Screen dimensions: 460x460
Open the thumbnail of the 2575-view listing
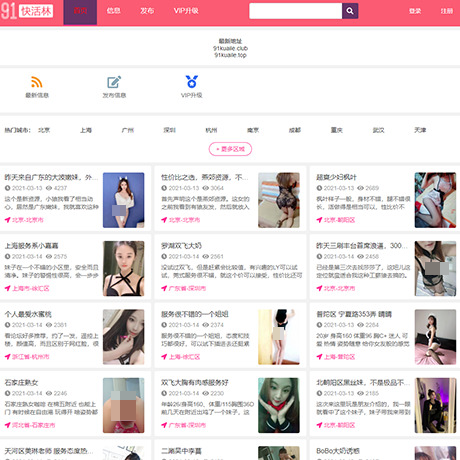(124, 269)
